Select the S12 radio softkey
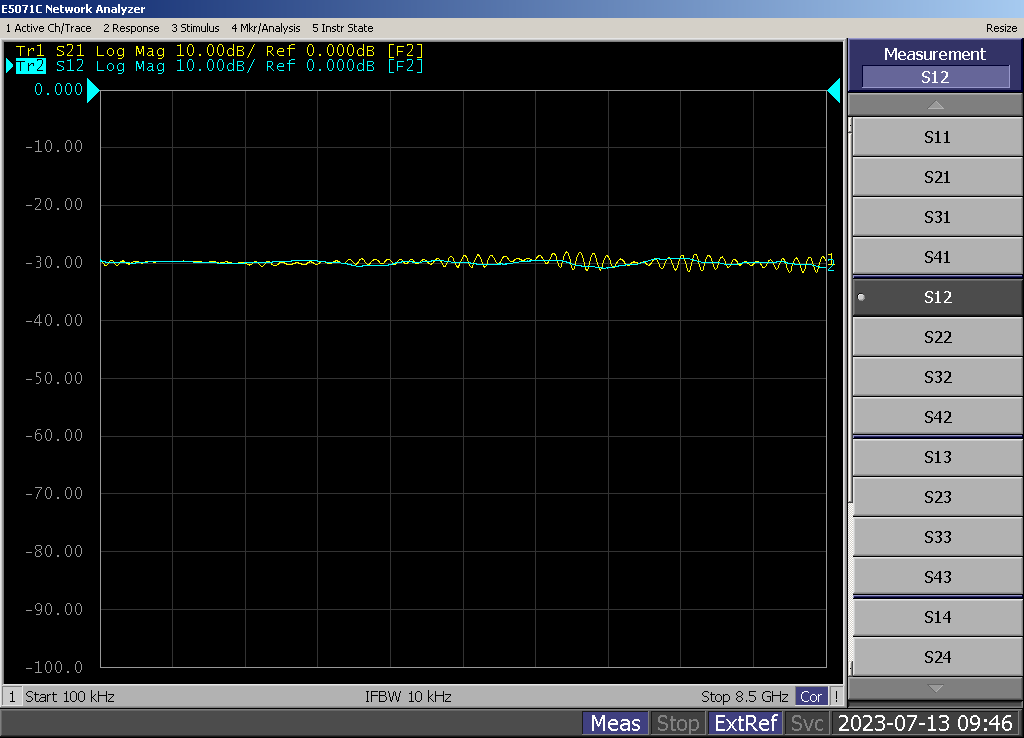The width and height of the screenshot is (1024, 738). pos(936,297)
